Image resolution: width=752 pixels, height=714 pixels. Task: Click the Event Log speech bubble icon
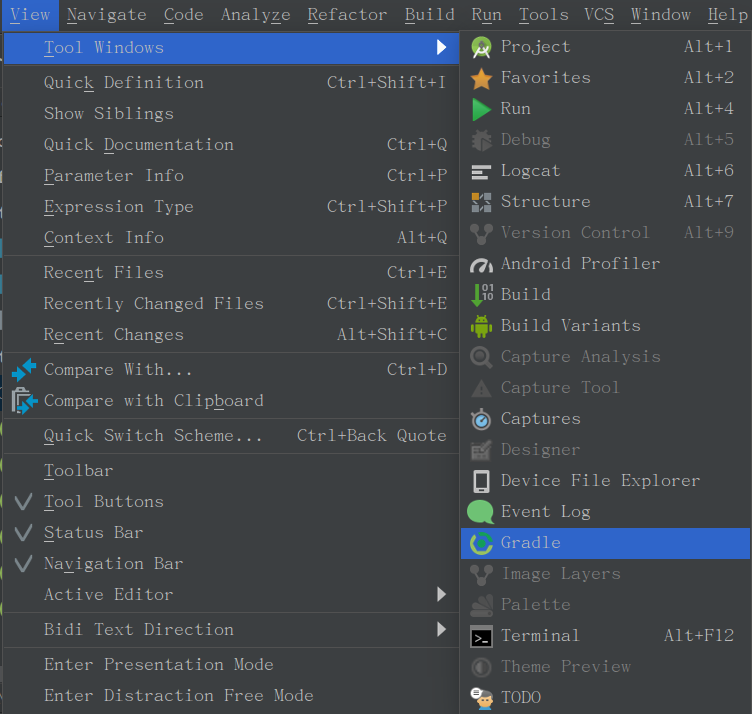[480, 512]
